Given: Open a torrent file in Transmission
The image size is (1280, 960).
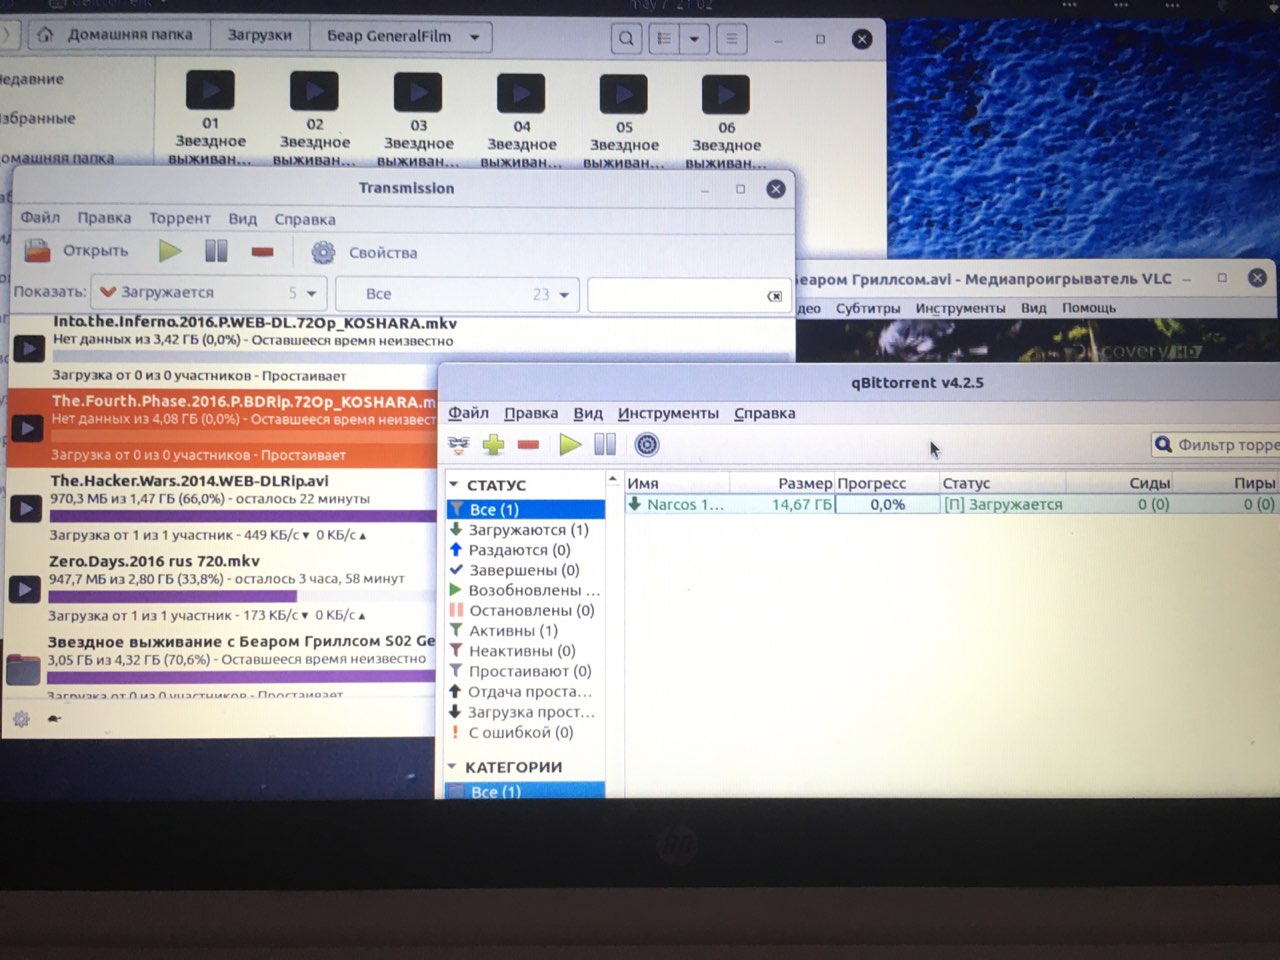Looking at the screenshot, I should 37,251.
